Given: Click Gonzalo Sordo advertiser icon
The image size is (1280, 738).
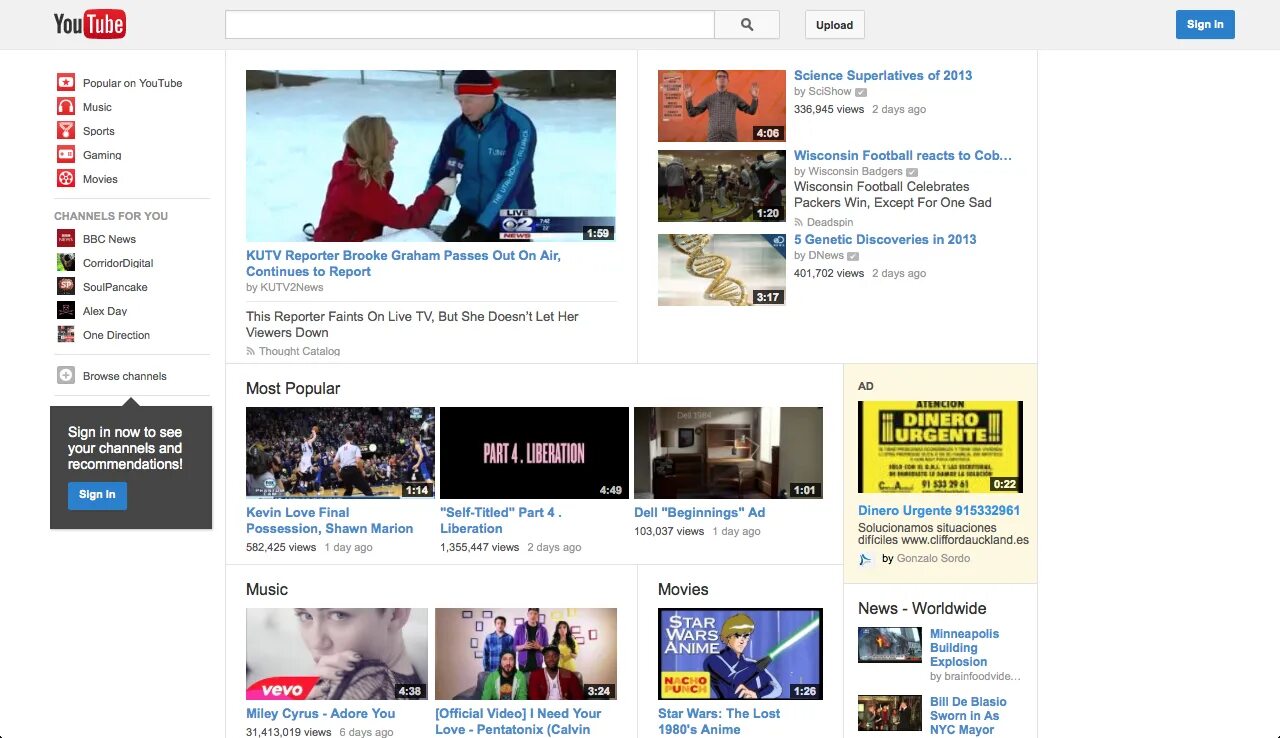Looking at the screenshot, I should coord(866,559).
